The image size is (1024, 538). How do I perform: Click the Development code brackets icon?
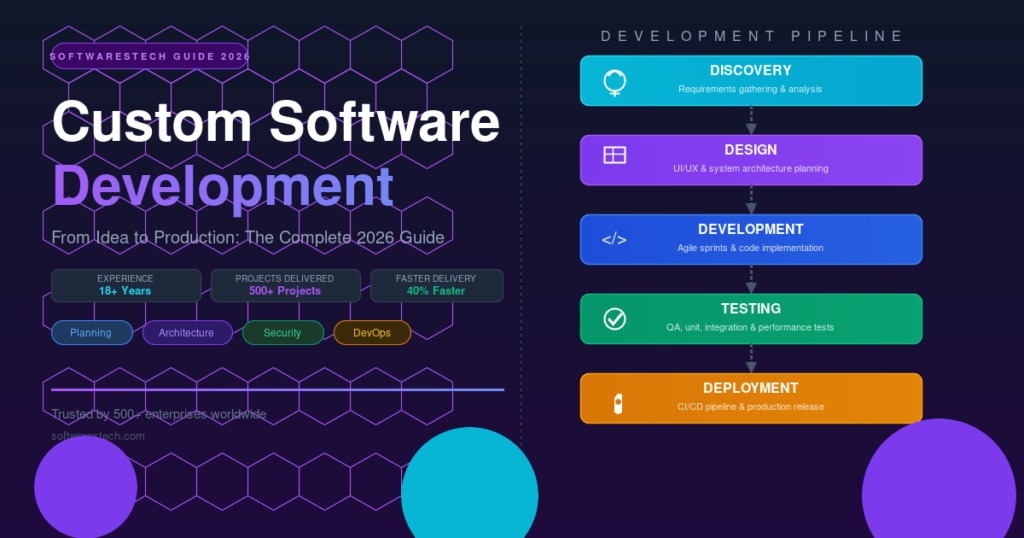tap(614, 240)
